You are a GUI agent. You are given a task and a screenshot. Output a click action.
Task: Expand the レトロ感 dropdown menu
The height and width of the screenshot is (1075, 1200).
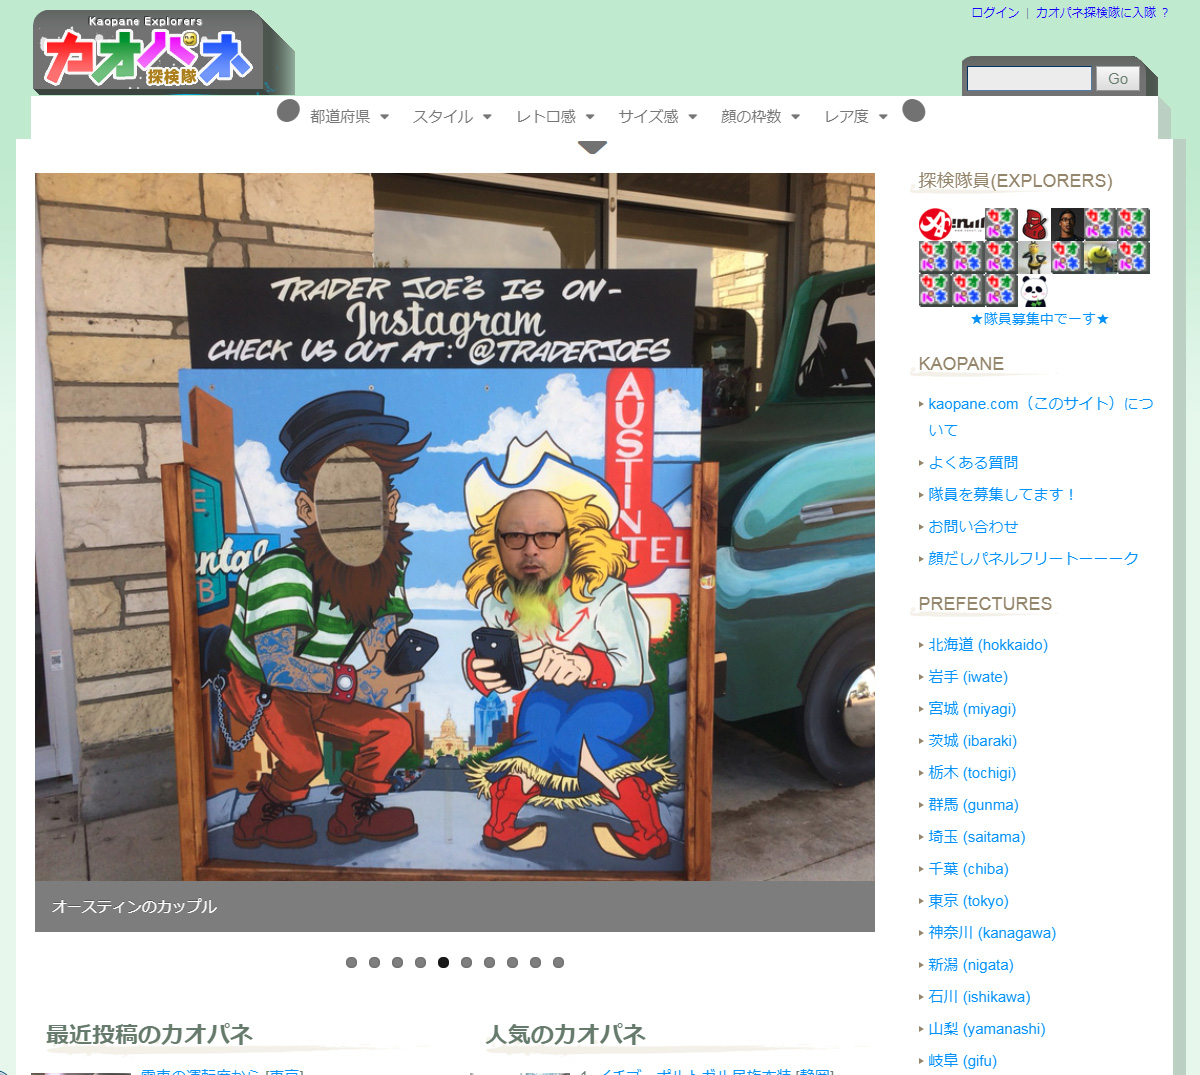[x=555, y=117]
